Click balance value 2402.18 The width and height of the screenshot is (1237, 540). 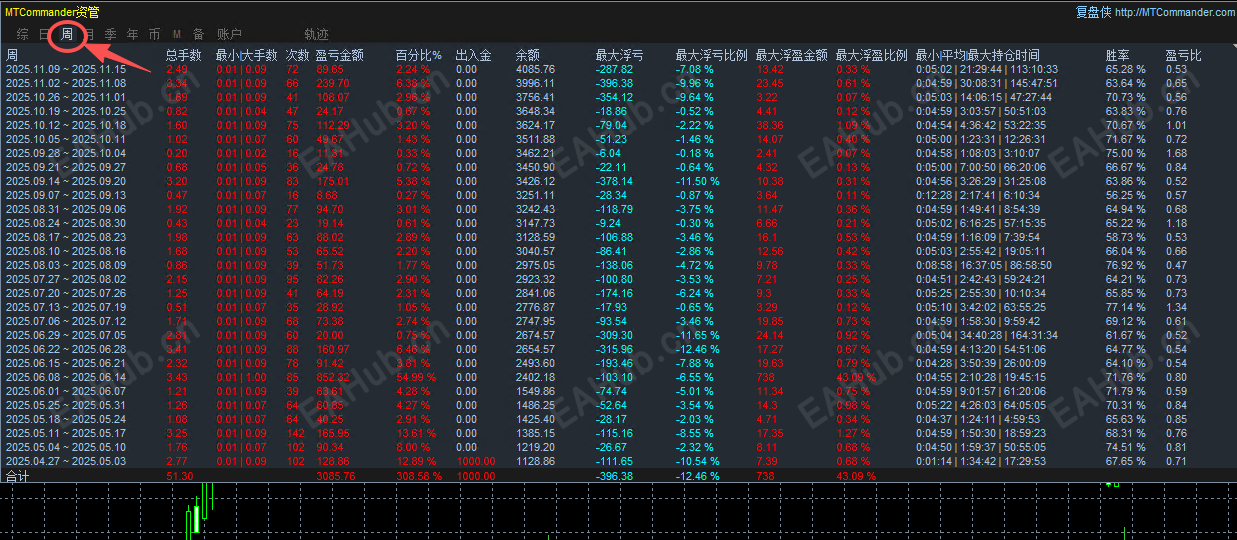pos(535,377)
